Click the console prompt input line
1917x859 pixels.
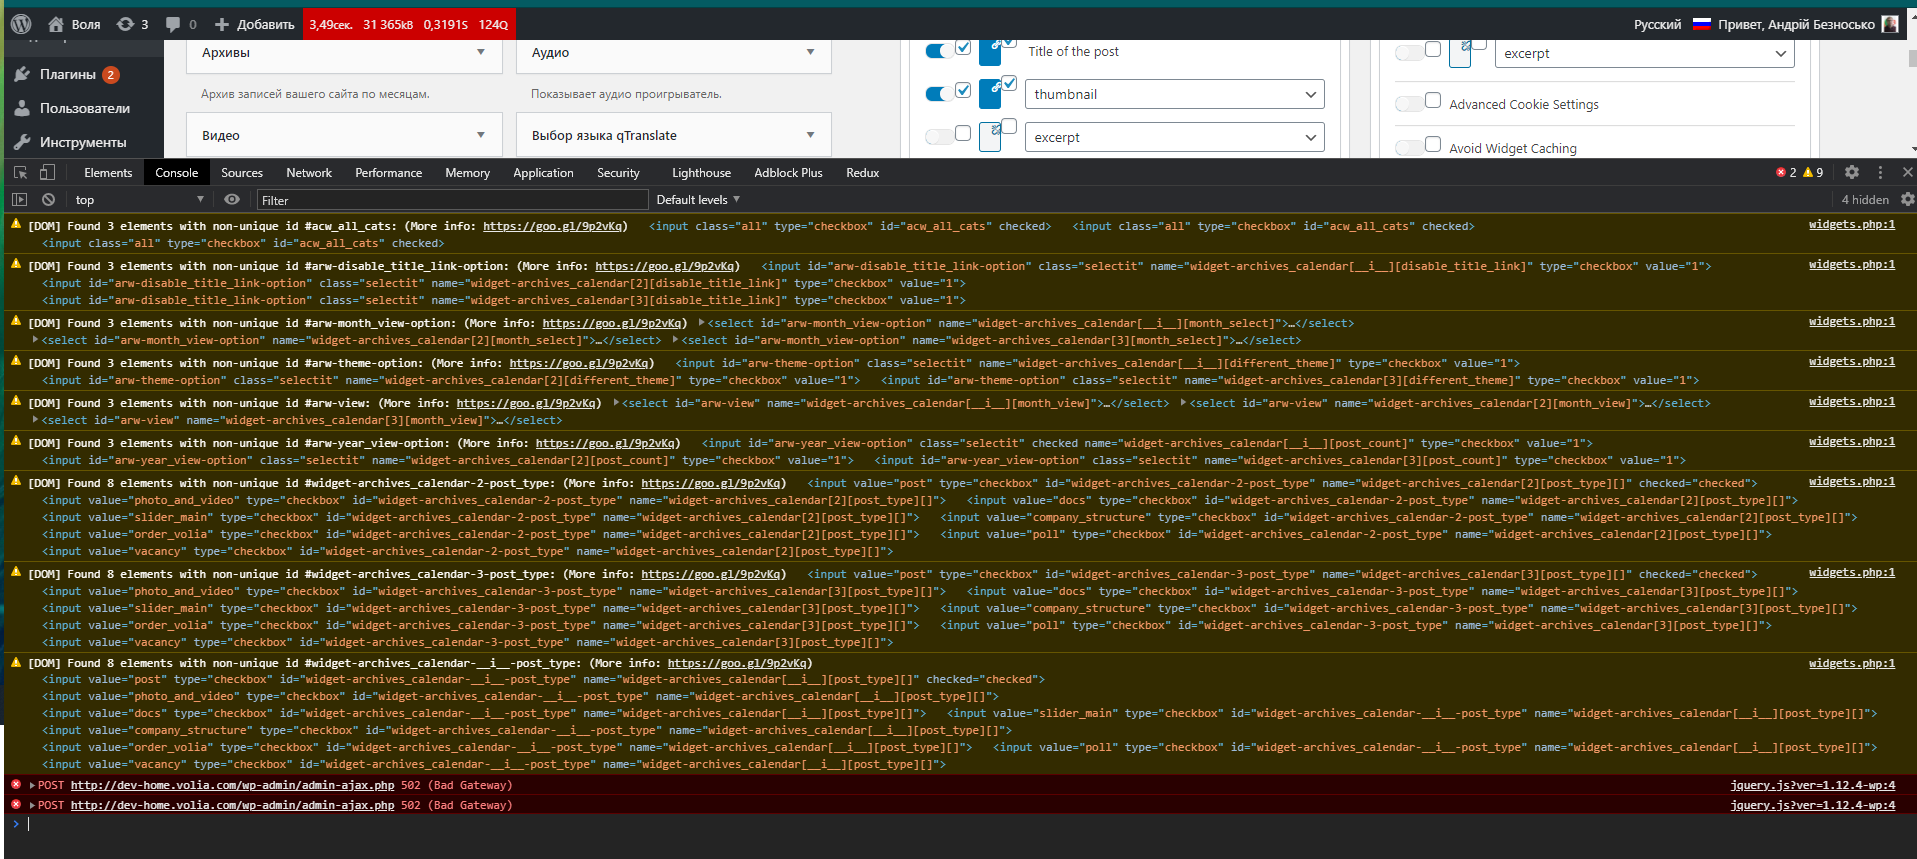(960, 824)
